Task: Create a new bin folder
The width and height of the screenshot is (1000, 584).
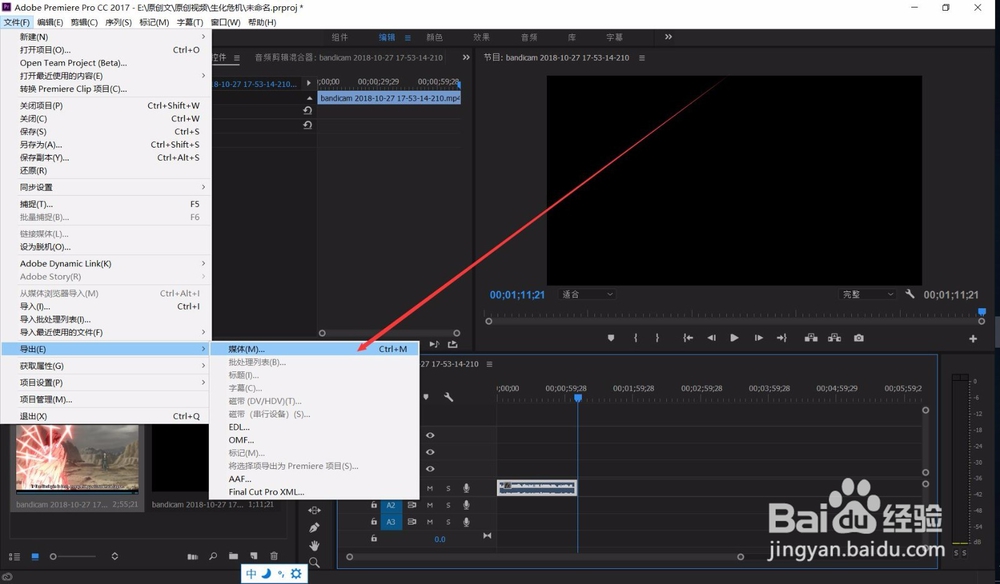Action: tap(233, 557)
